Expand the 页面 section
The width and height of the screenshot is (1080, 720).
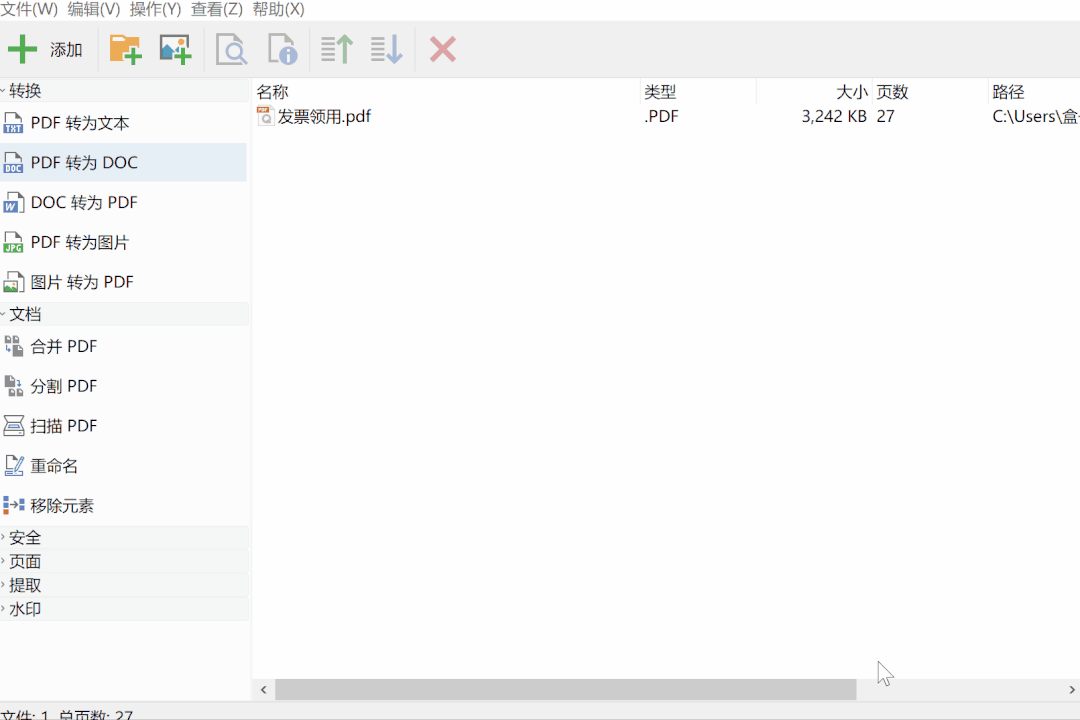click(x=25, y=561)
